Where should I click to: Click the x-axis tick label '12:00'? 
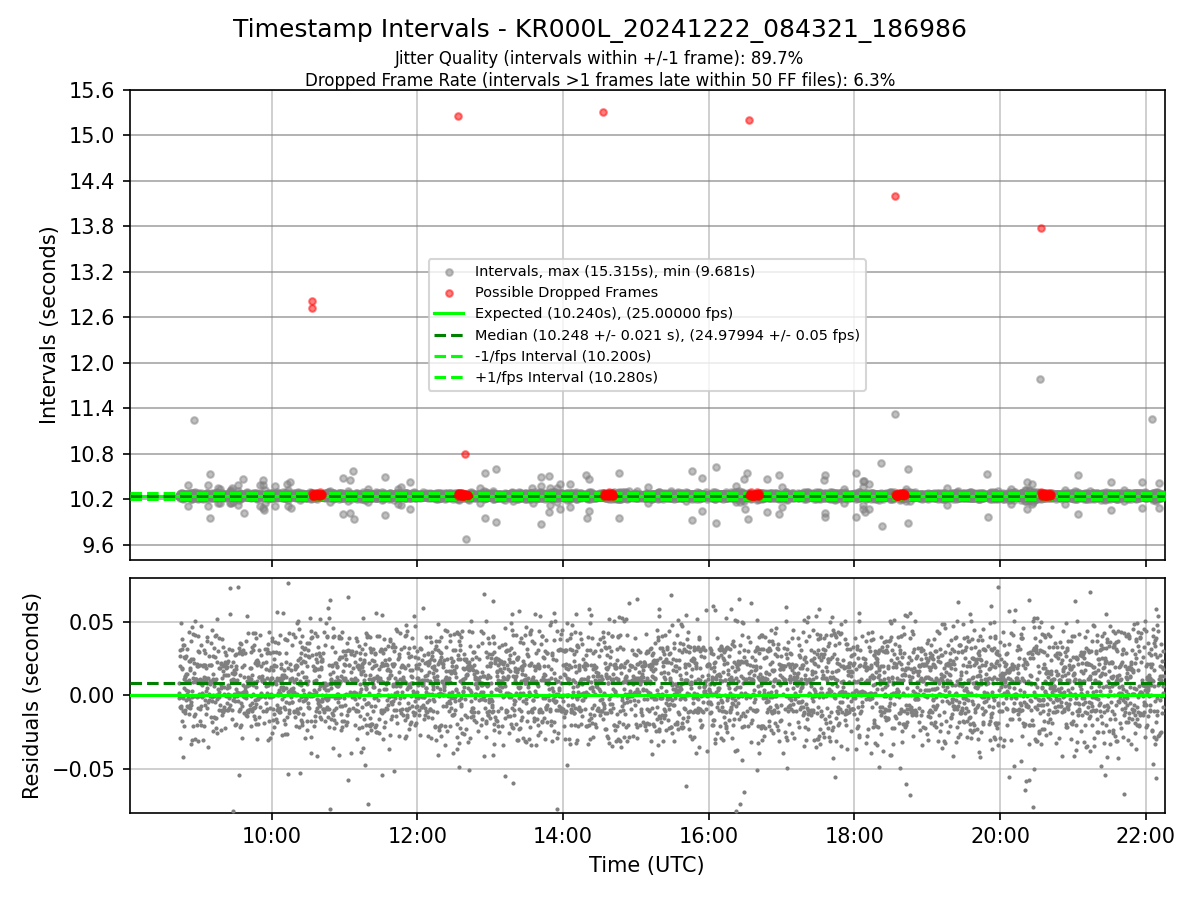[417, 835]
